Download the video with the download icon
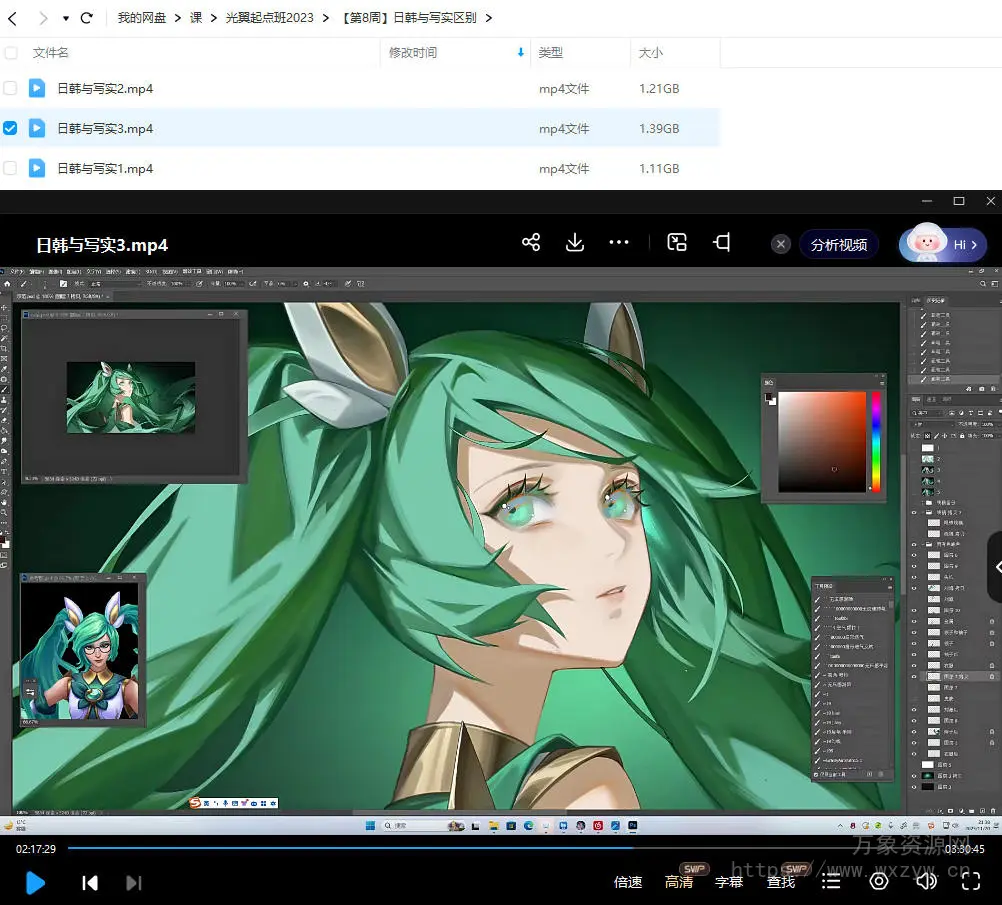Image resolution: width=1002 pixels, height=905 pixels. tap(575, 243)
